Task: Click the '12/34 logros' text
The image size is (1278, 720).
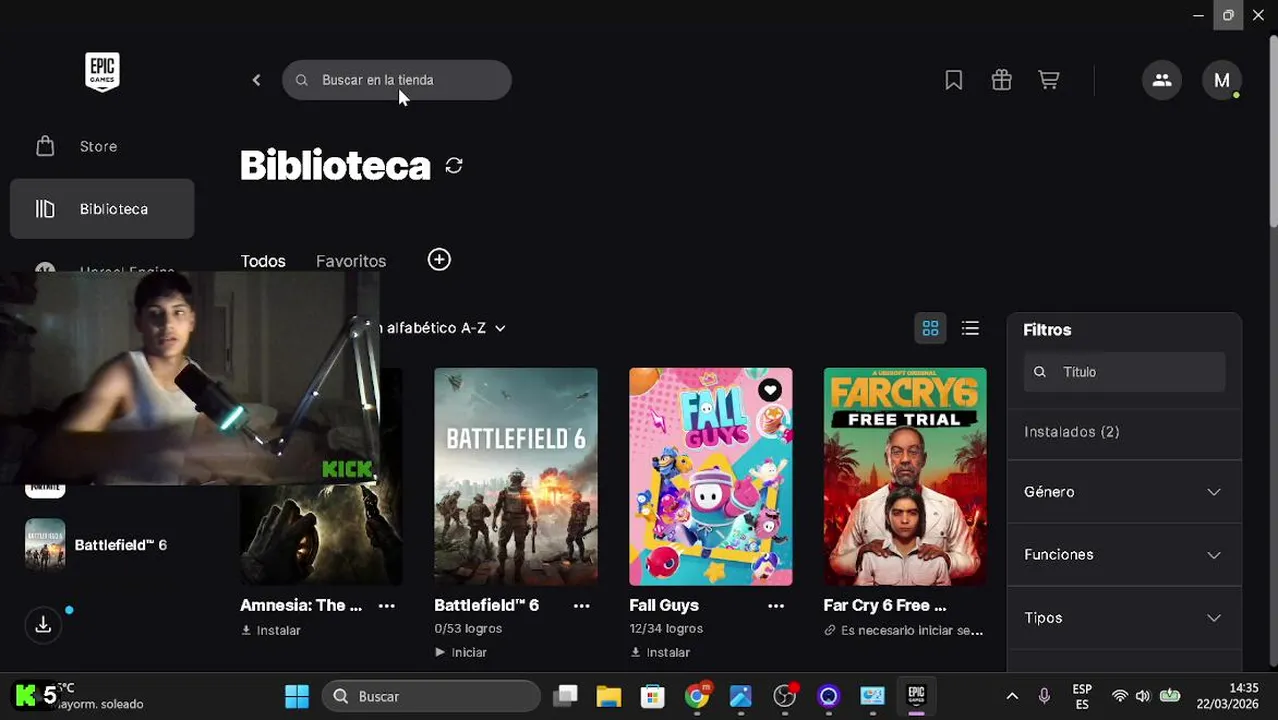Action: pos(666,629)
